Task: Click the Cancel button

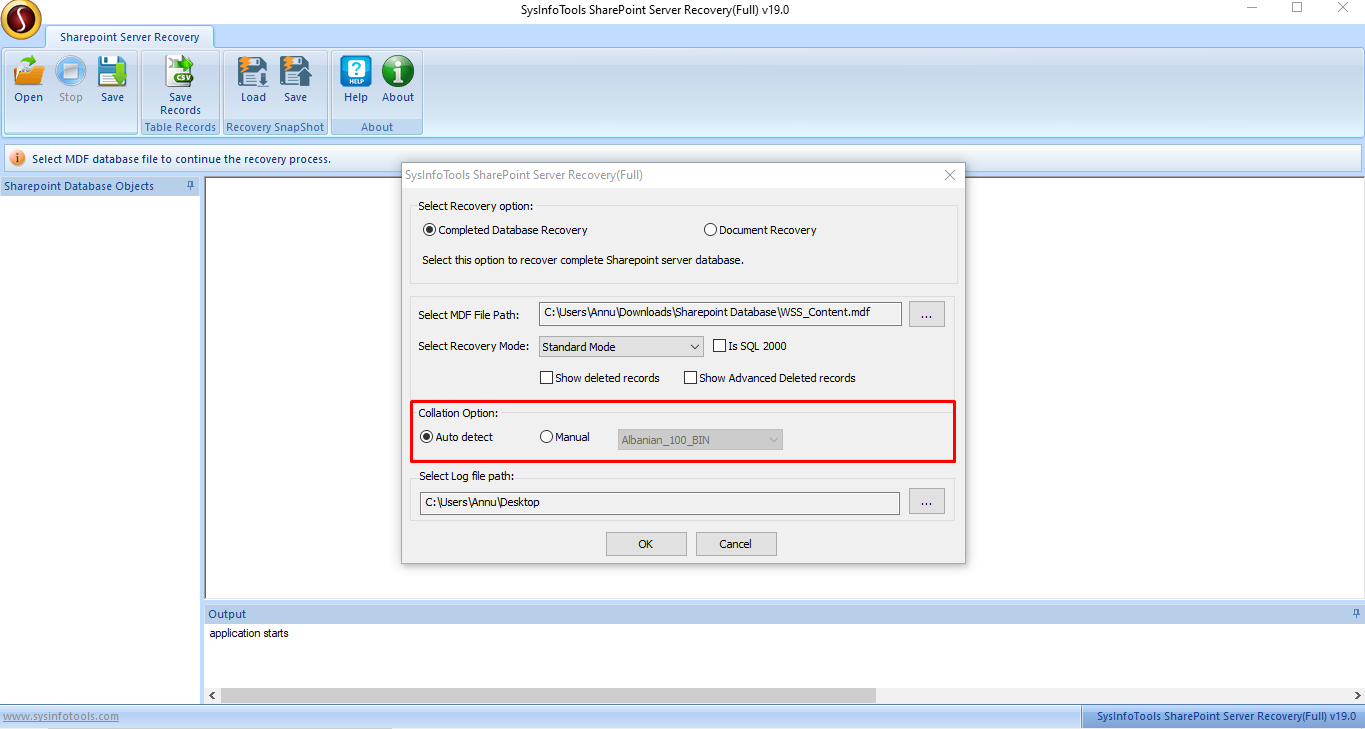Action: (x=736, y=544)
